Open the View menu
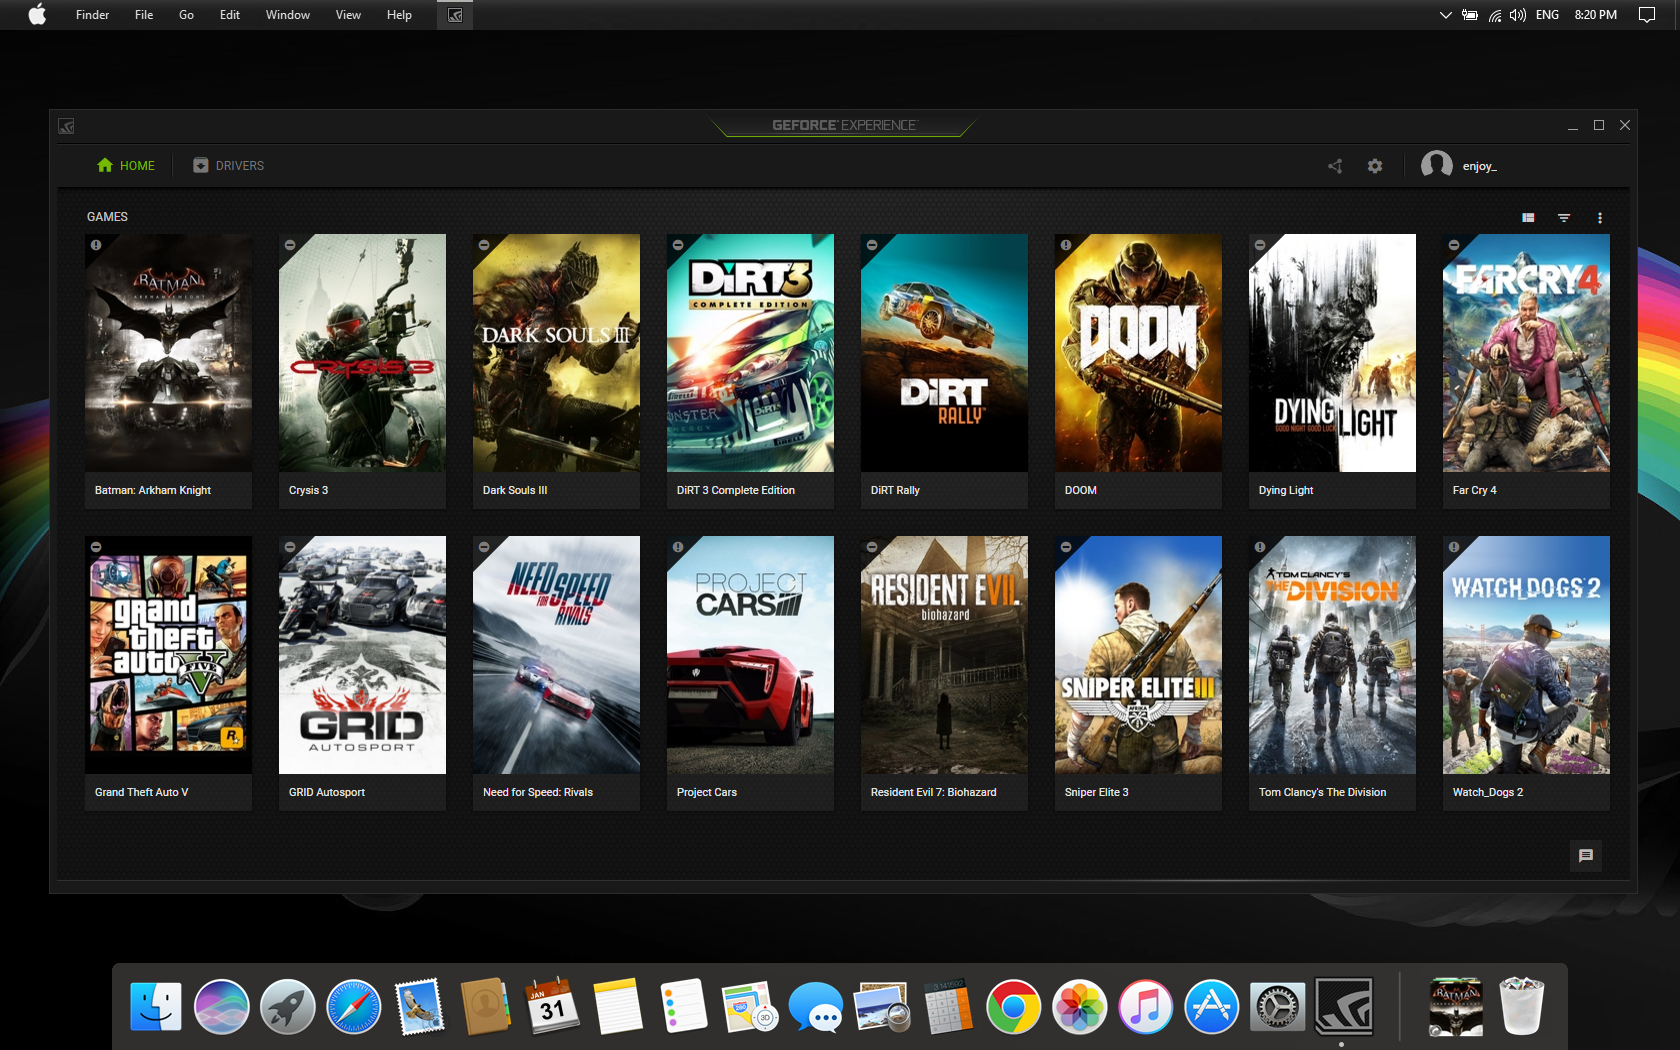Viewport: 1680px width, 1050px height. click(348, 15)
